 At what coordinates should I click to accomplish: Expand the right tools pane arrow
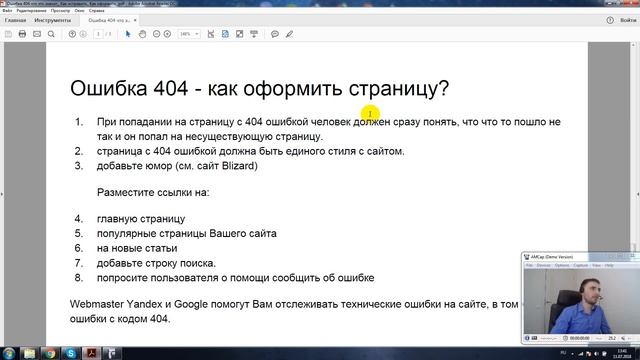click(x=638, y=195)
